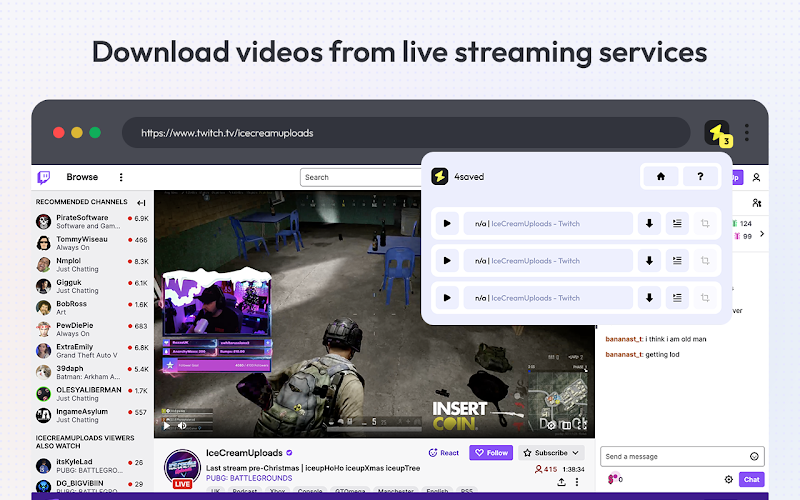Click the browser address bar with twitch.tv URL
This screenshot has height=500, width=800.
[x=406, y=133]
